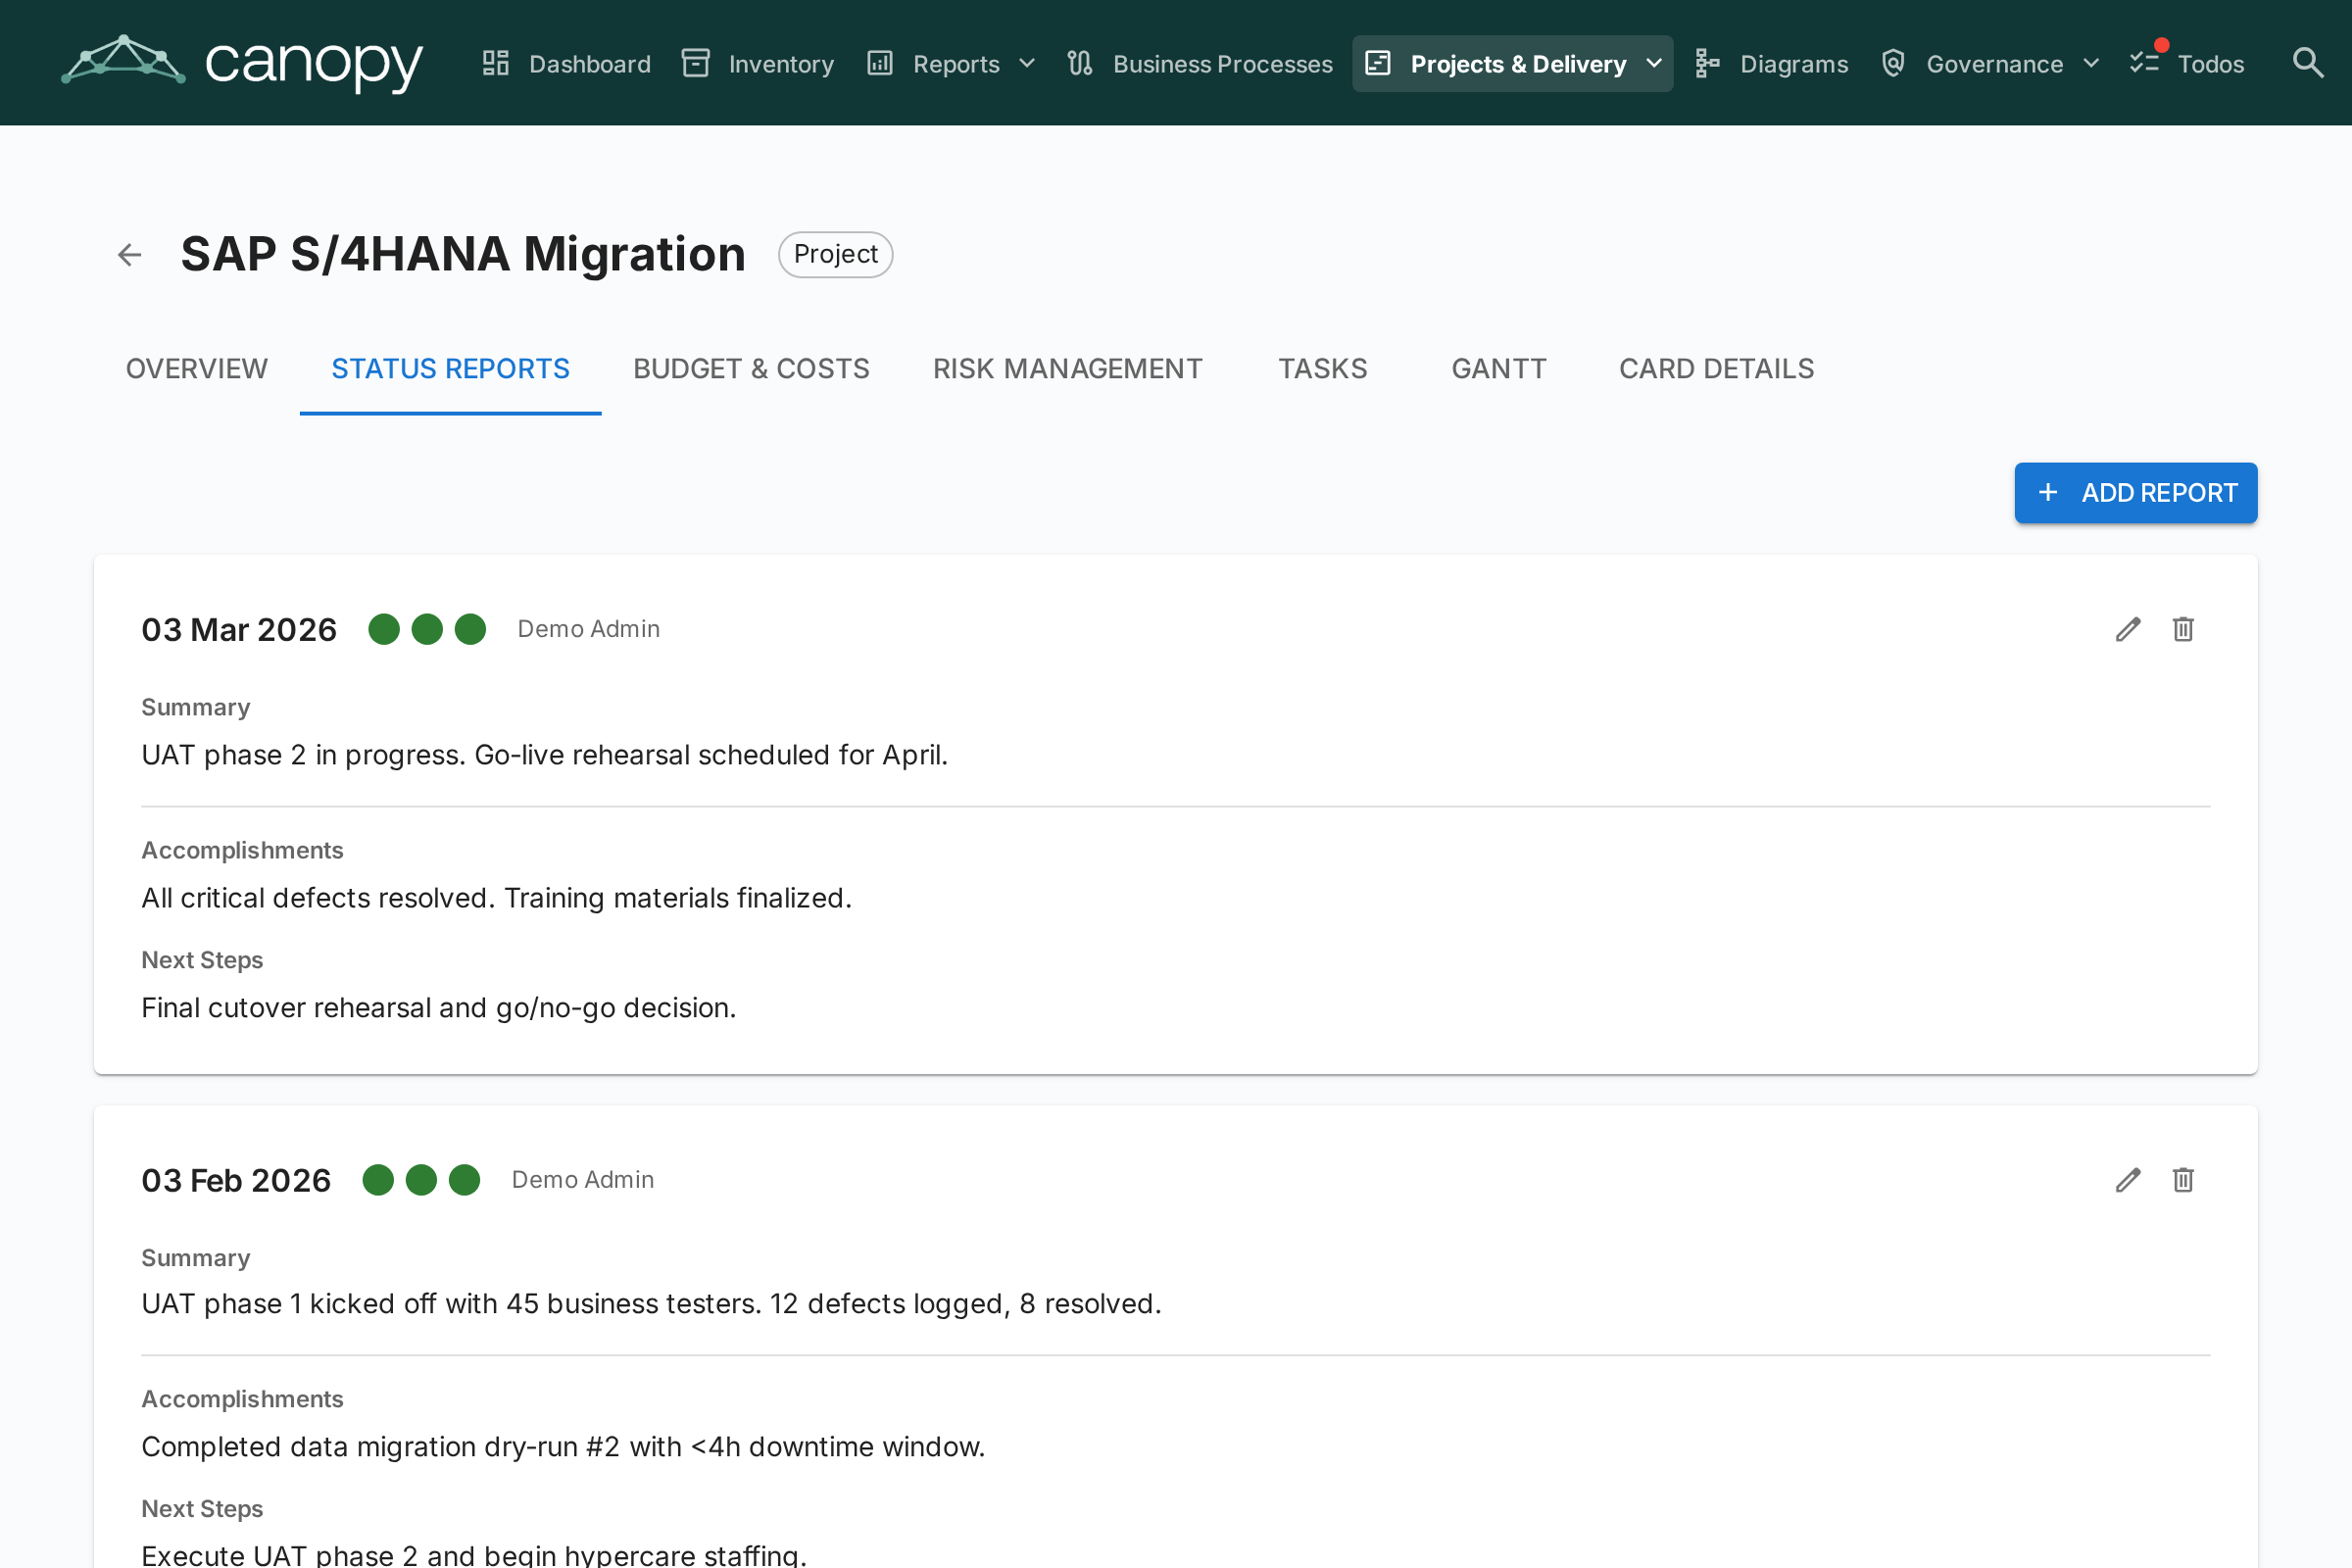
Task: Go to Inventory
Action: click(x=758, y=63)
